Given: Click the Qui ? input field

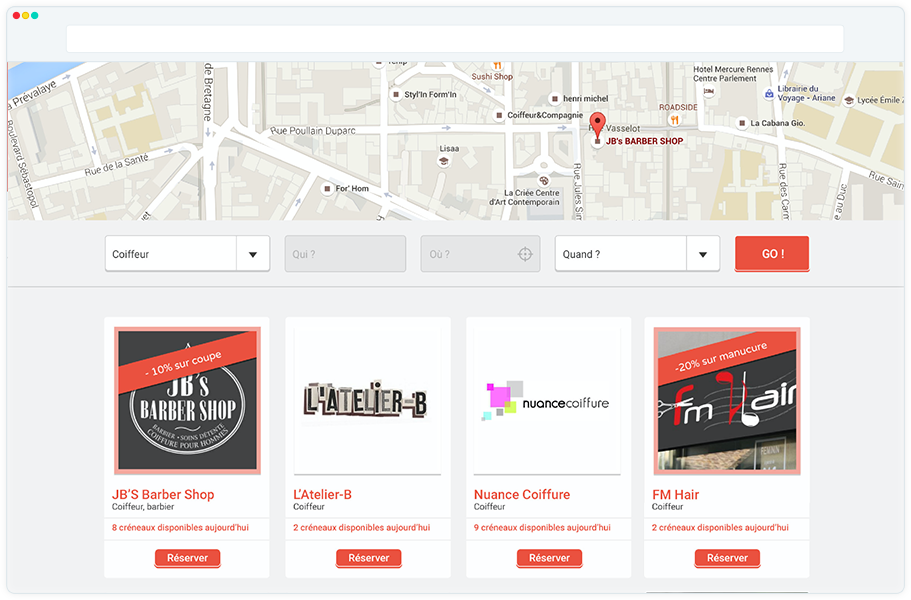Looking at the screenshot, I should [345, 254].
